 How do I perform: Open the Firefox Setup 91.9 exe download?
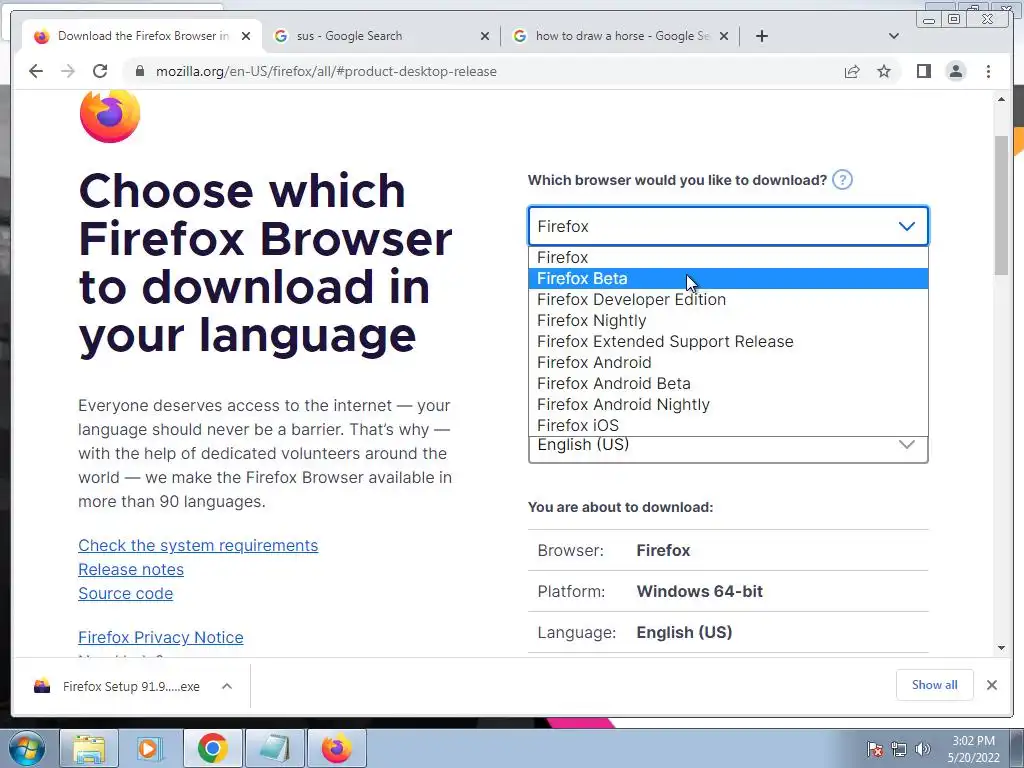(118, 686)
